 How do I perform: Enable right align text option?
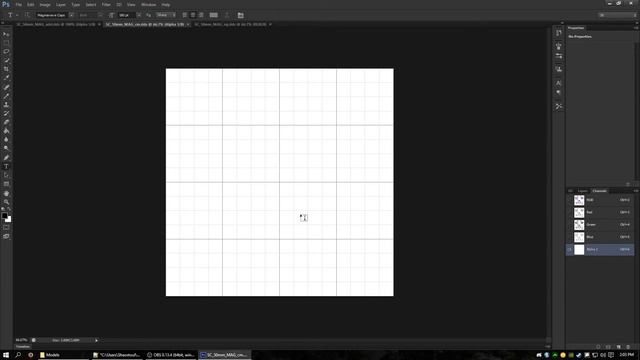click(201, 15)
